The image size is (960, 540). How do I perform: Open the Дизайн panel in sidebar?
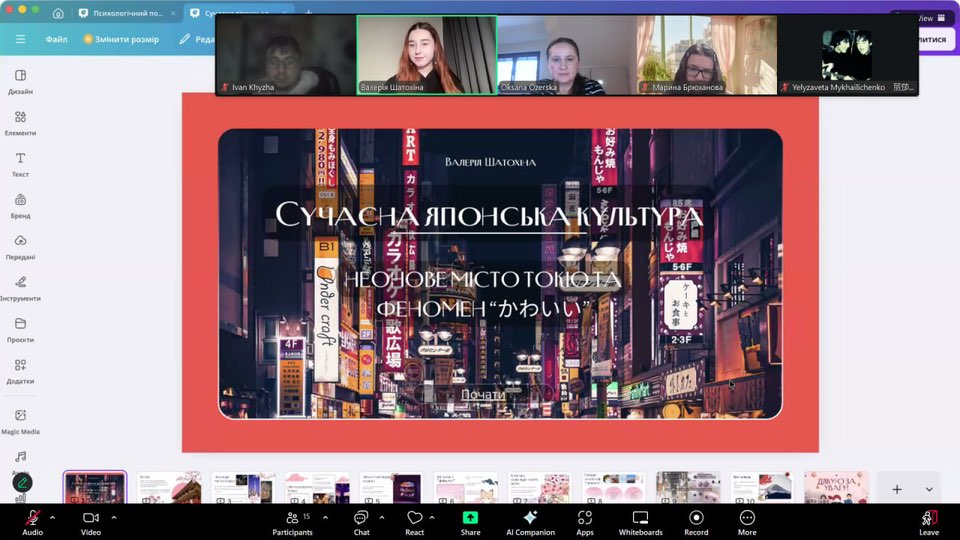coord(20,81)
